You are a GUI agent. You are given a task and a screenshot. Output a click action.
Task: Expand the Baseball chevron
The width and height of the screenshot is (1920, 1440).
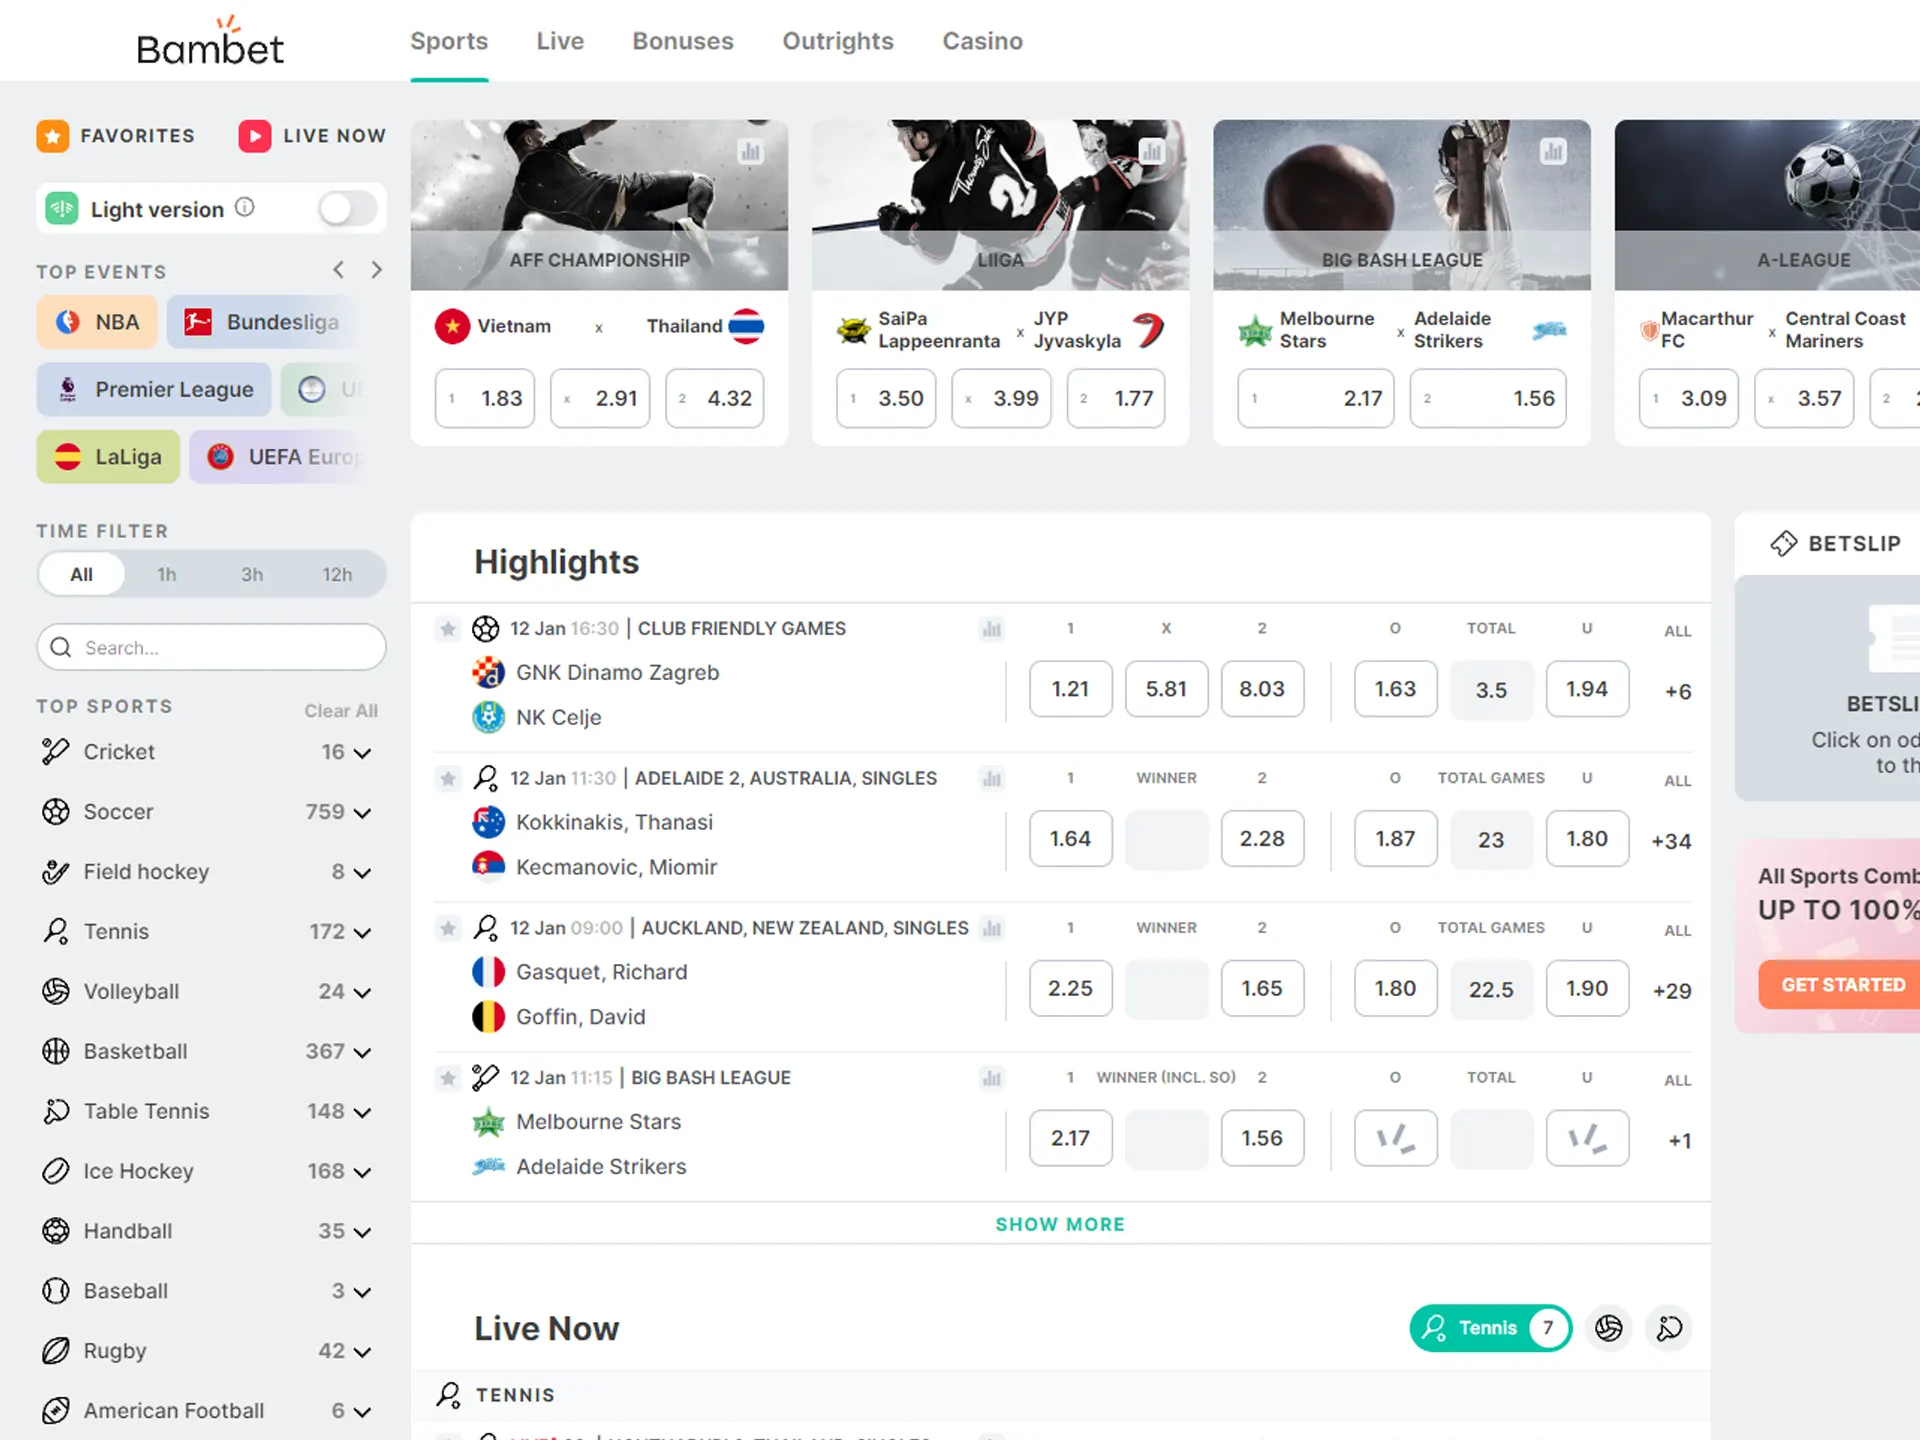[362, 1293]
